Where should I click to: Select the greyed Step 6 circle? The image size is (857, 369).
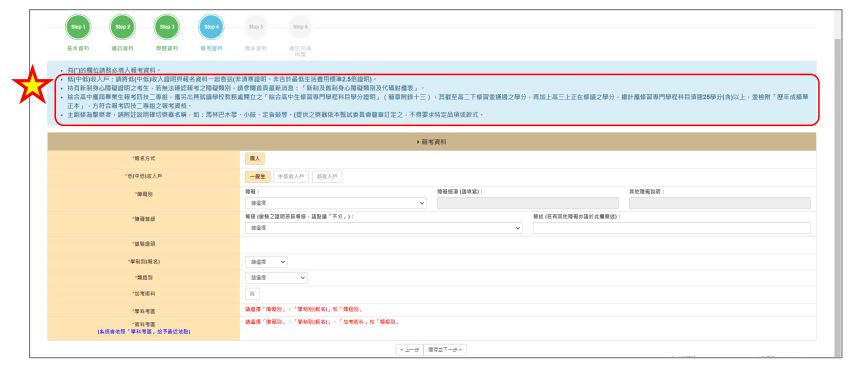[300, 26]
